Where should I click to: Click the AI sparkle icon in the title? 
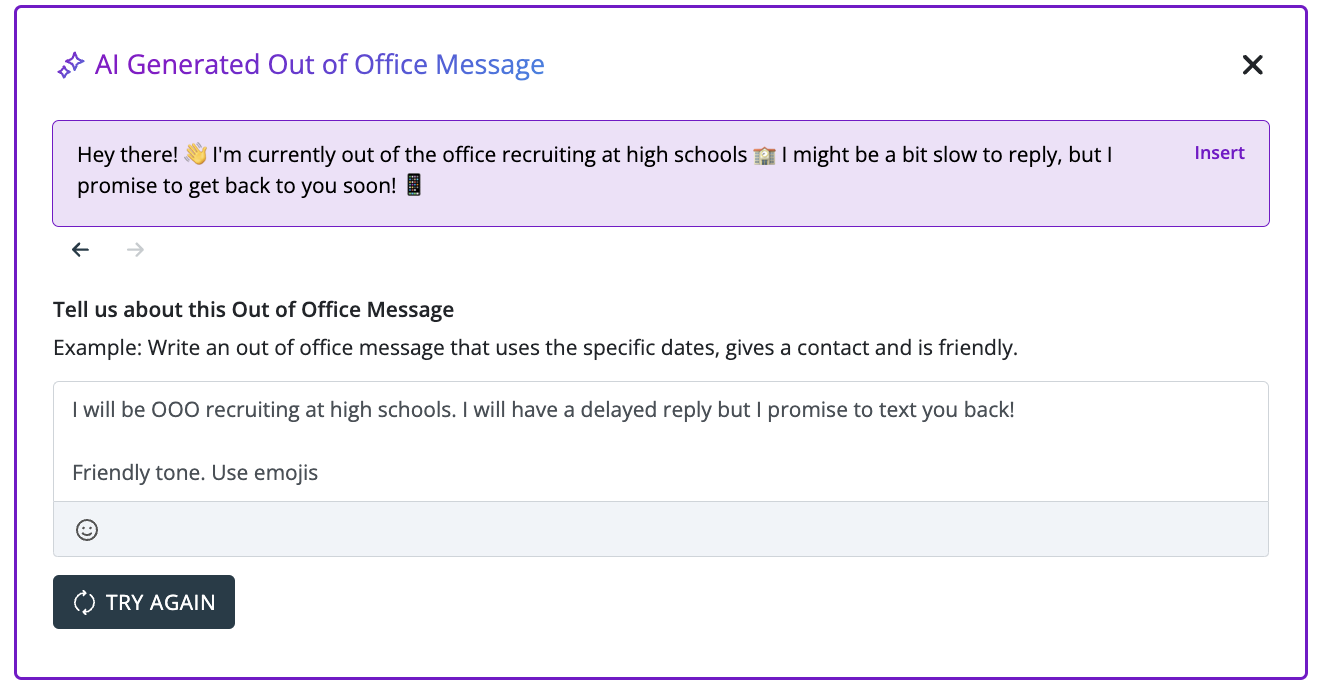(x=70, y=66)
